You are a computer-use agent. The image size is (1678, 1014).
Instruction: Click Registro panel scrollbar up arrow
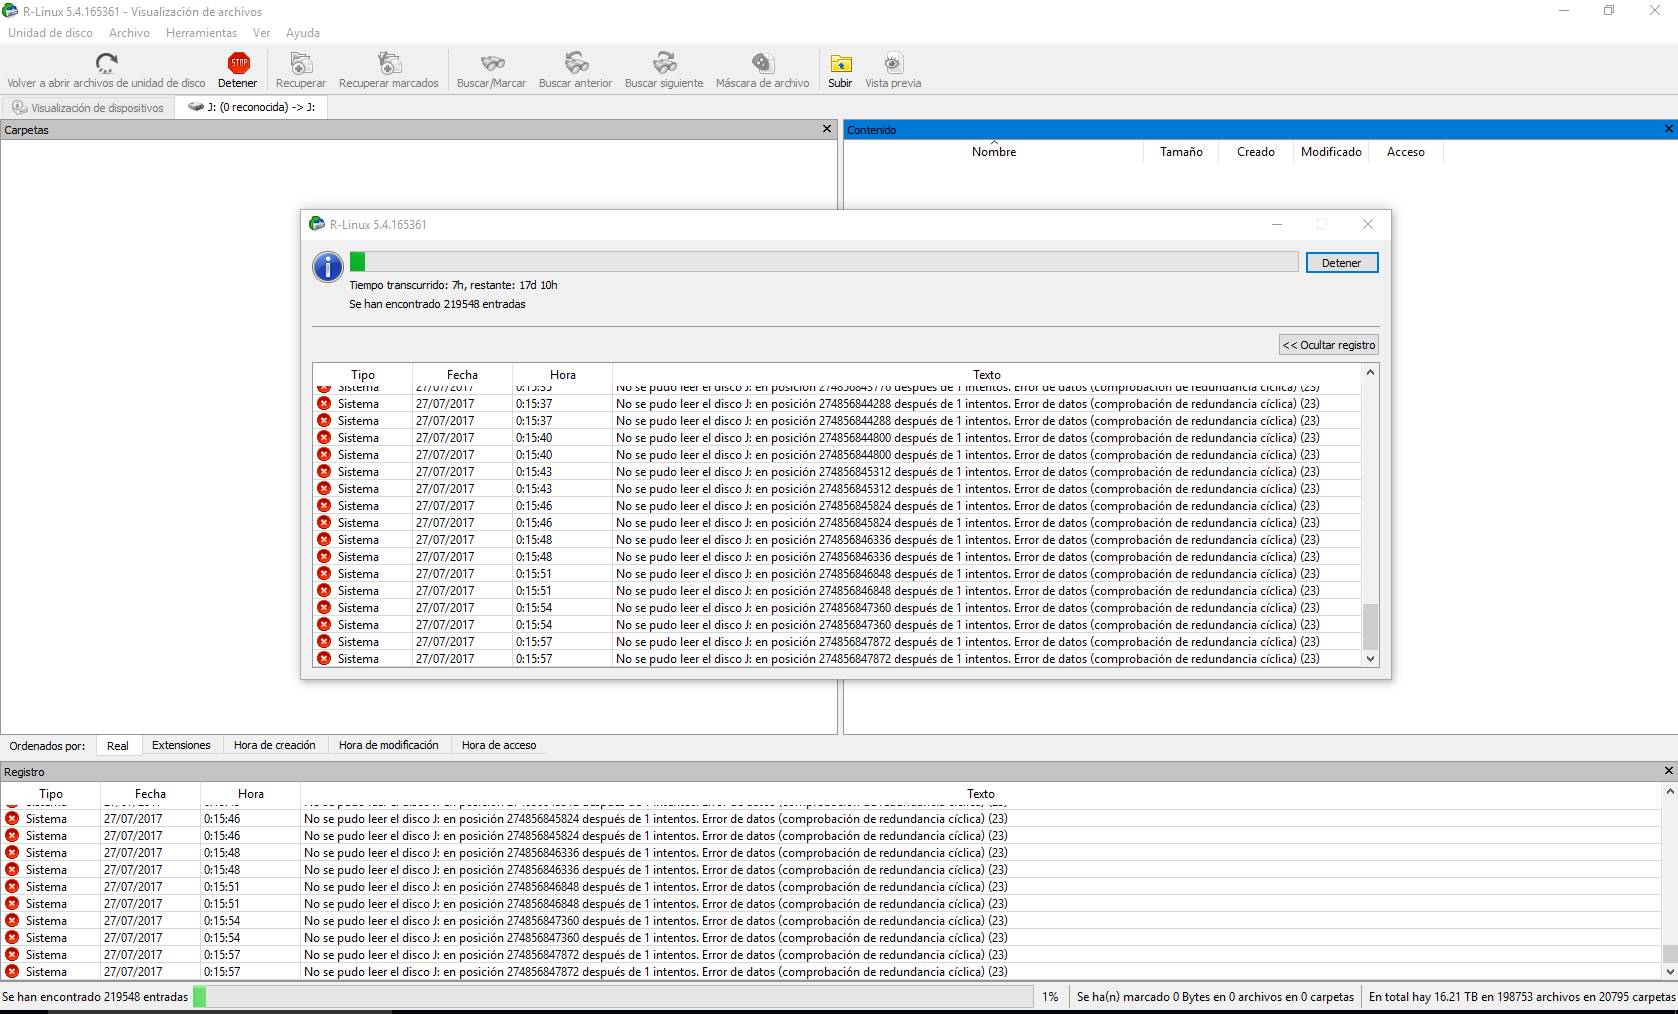[1669, 791]
